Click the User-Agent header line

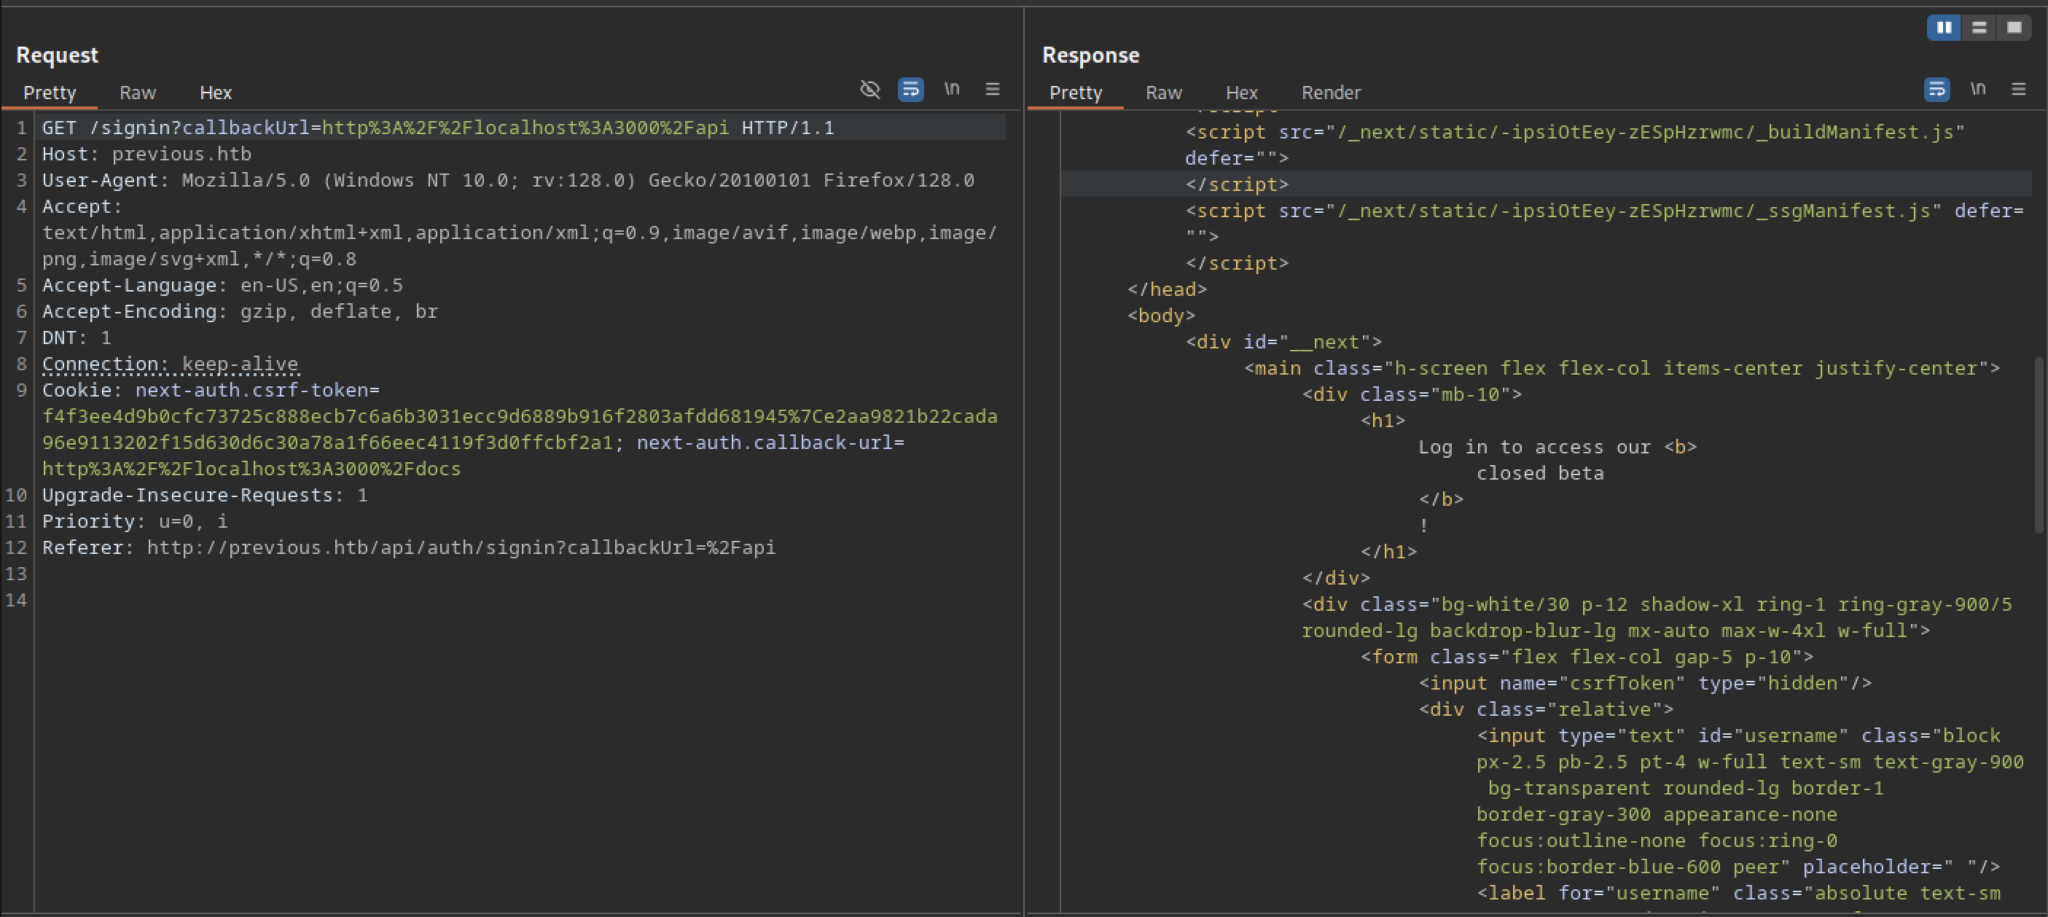pos(508,180)
